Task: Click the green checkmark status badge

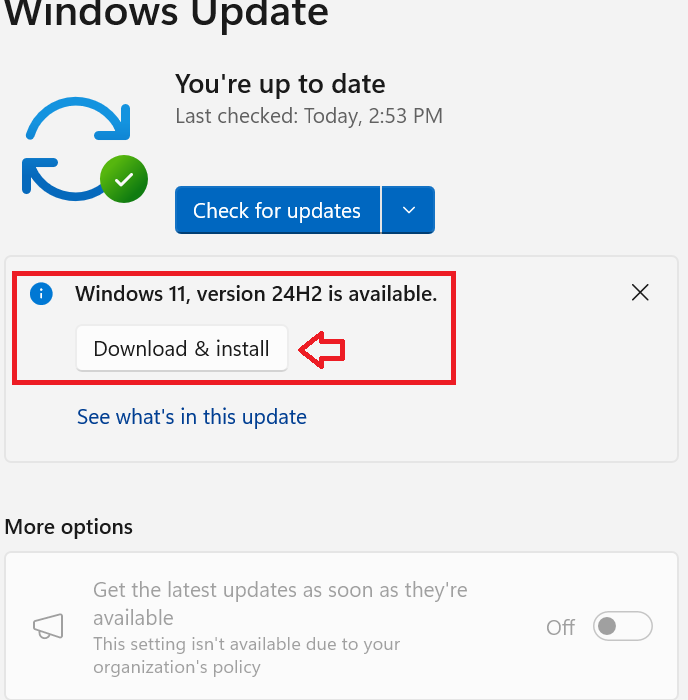Action: (x=124, y=180)
